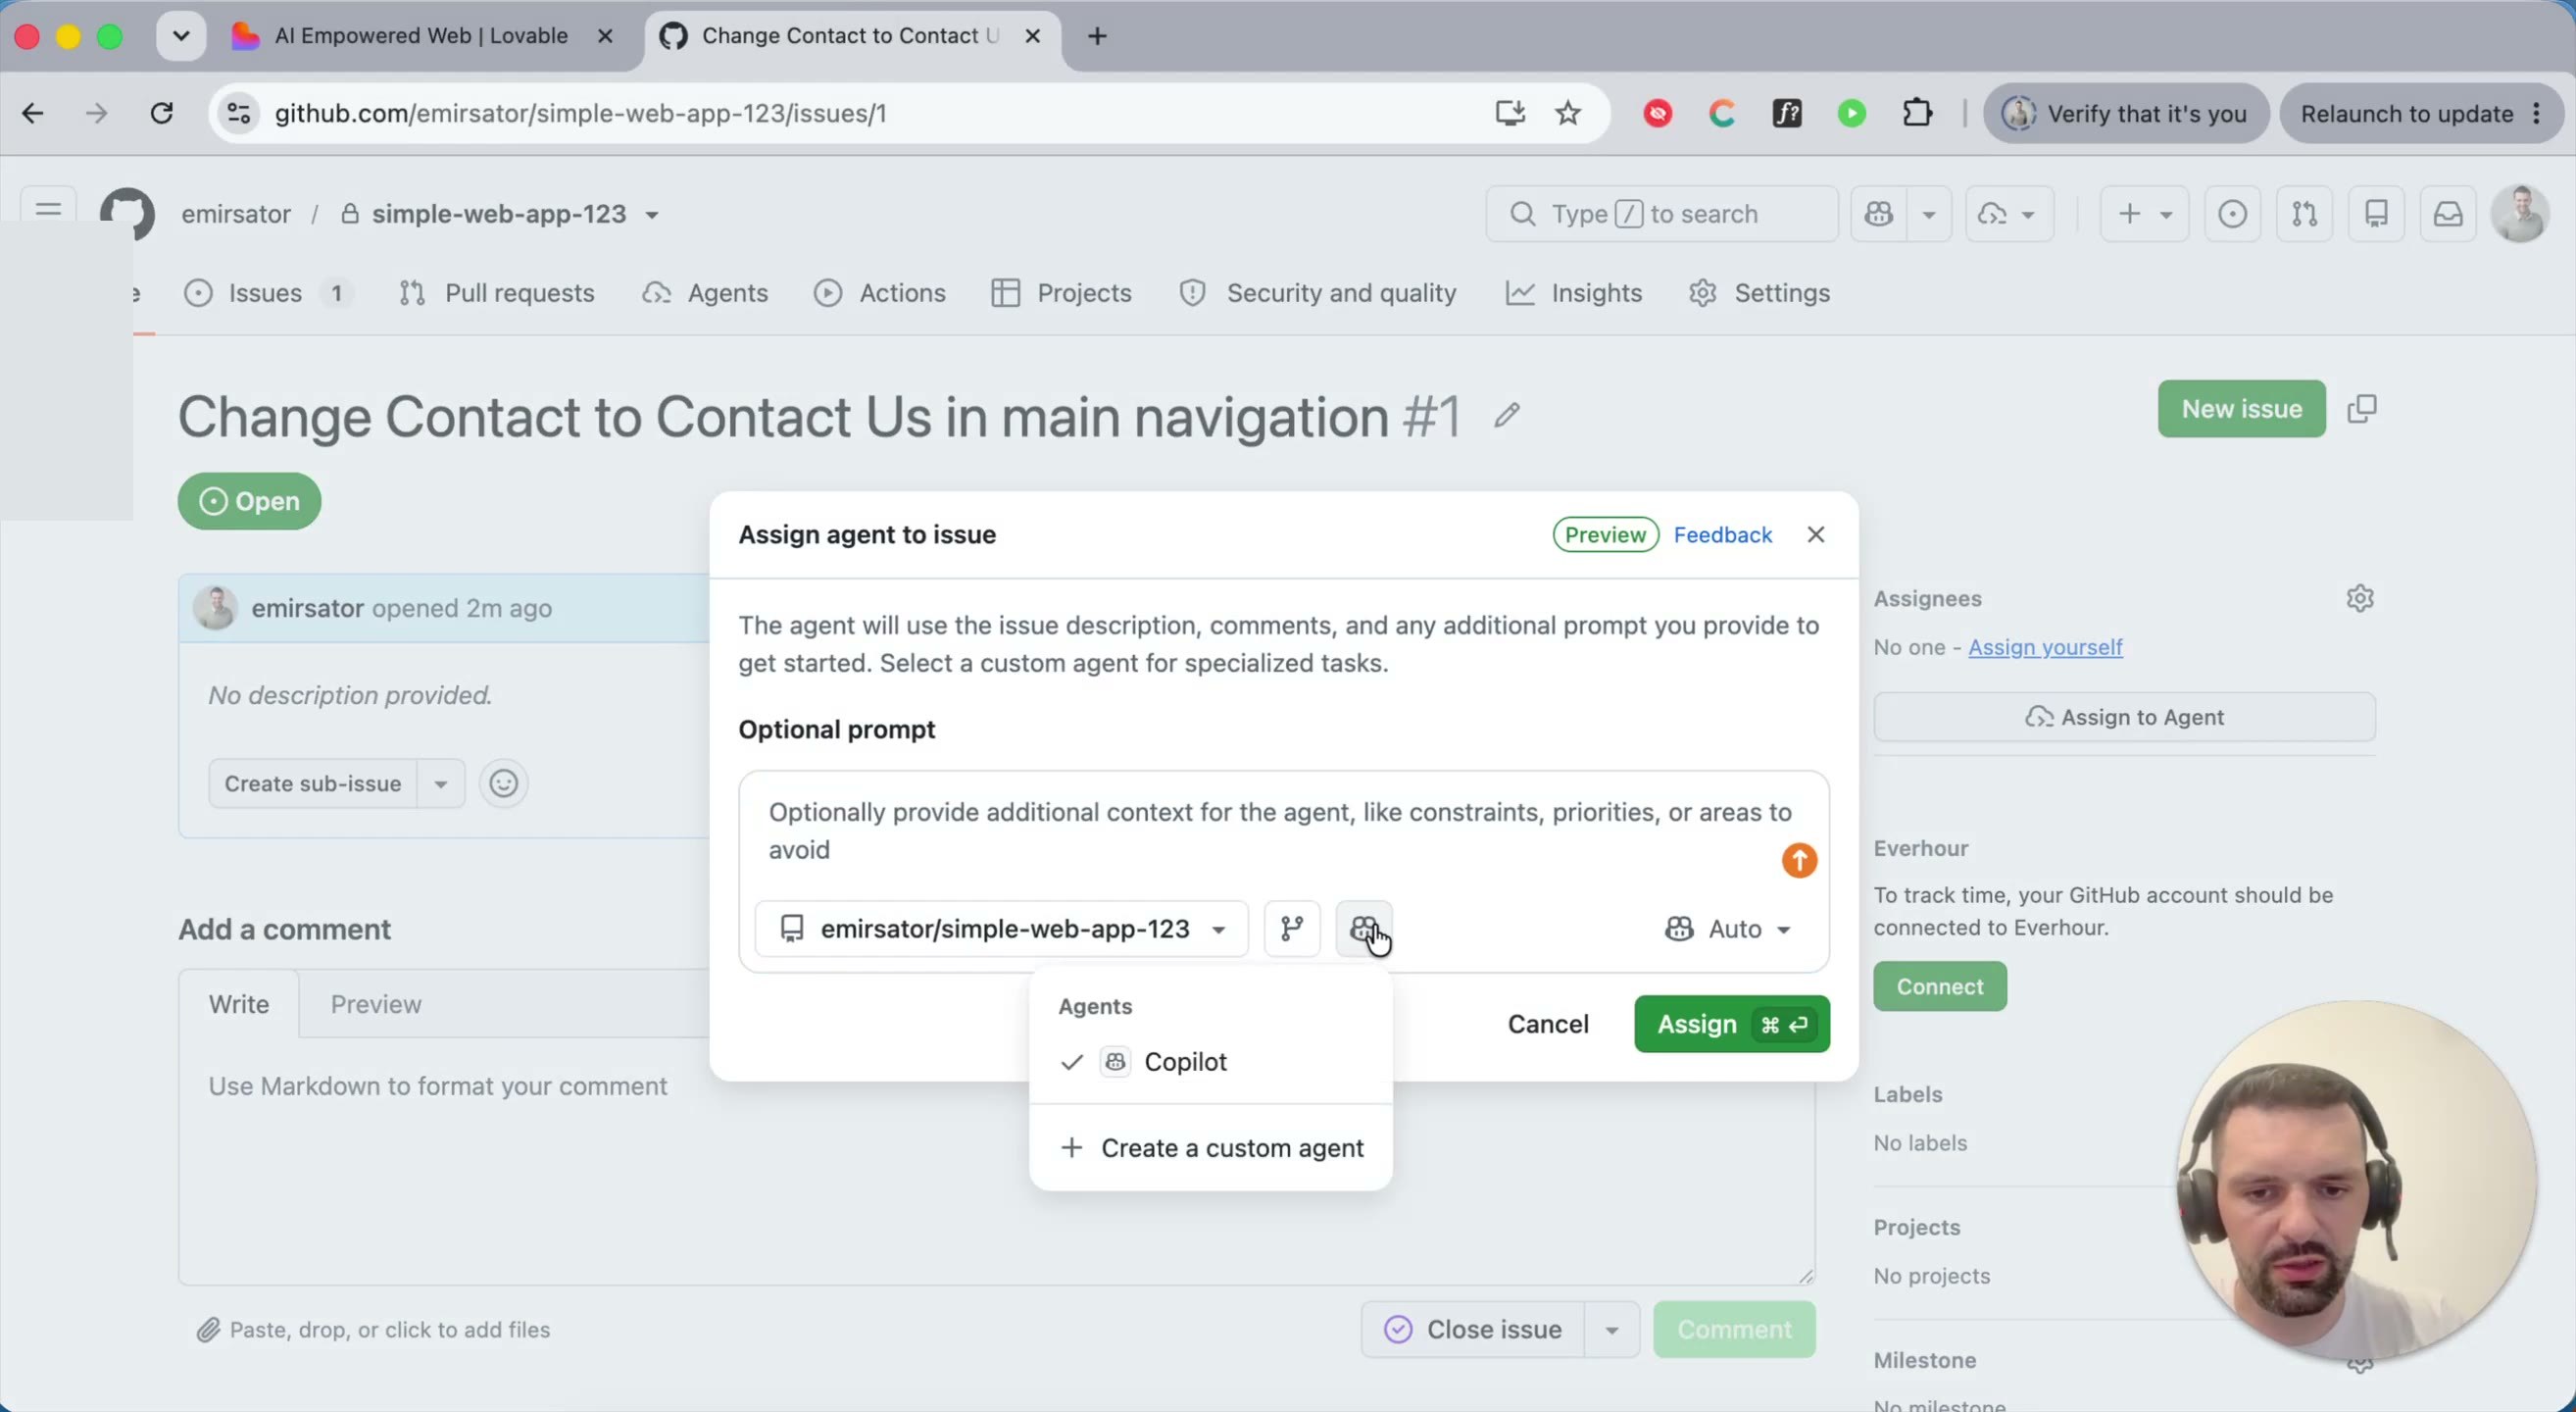
Task: Open the notifications inbox icon
Action: [x=2448, y=214]
